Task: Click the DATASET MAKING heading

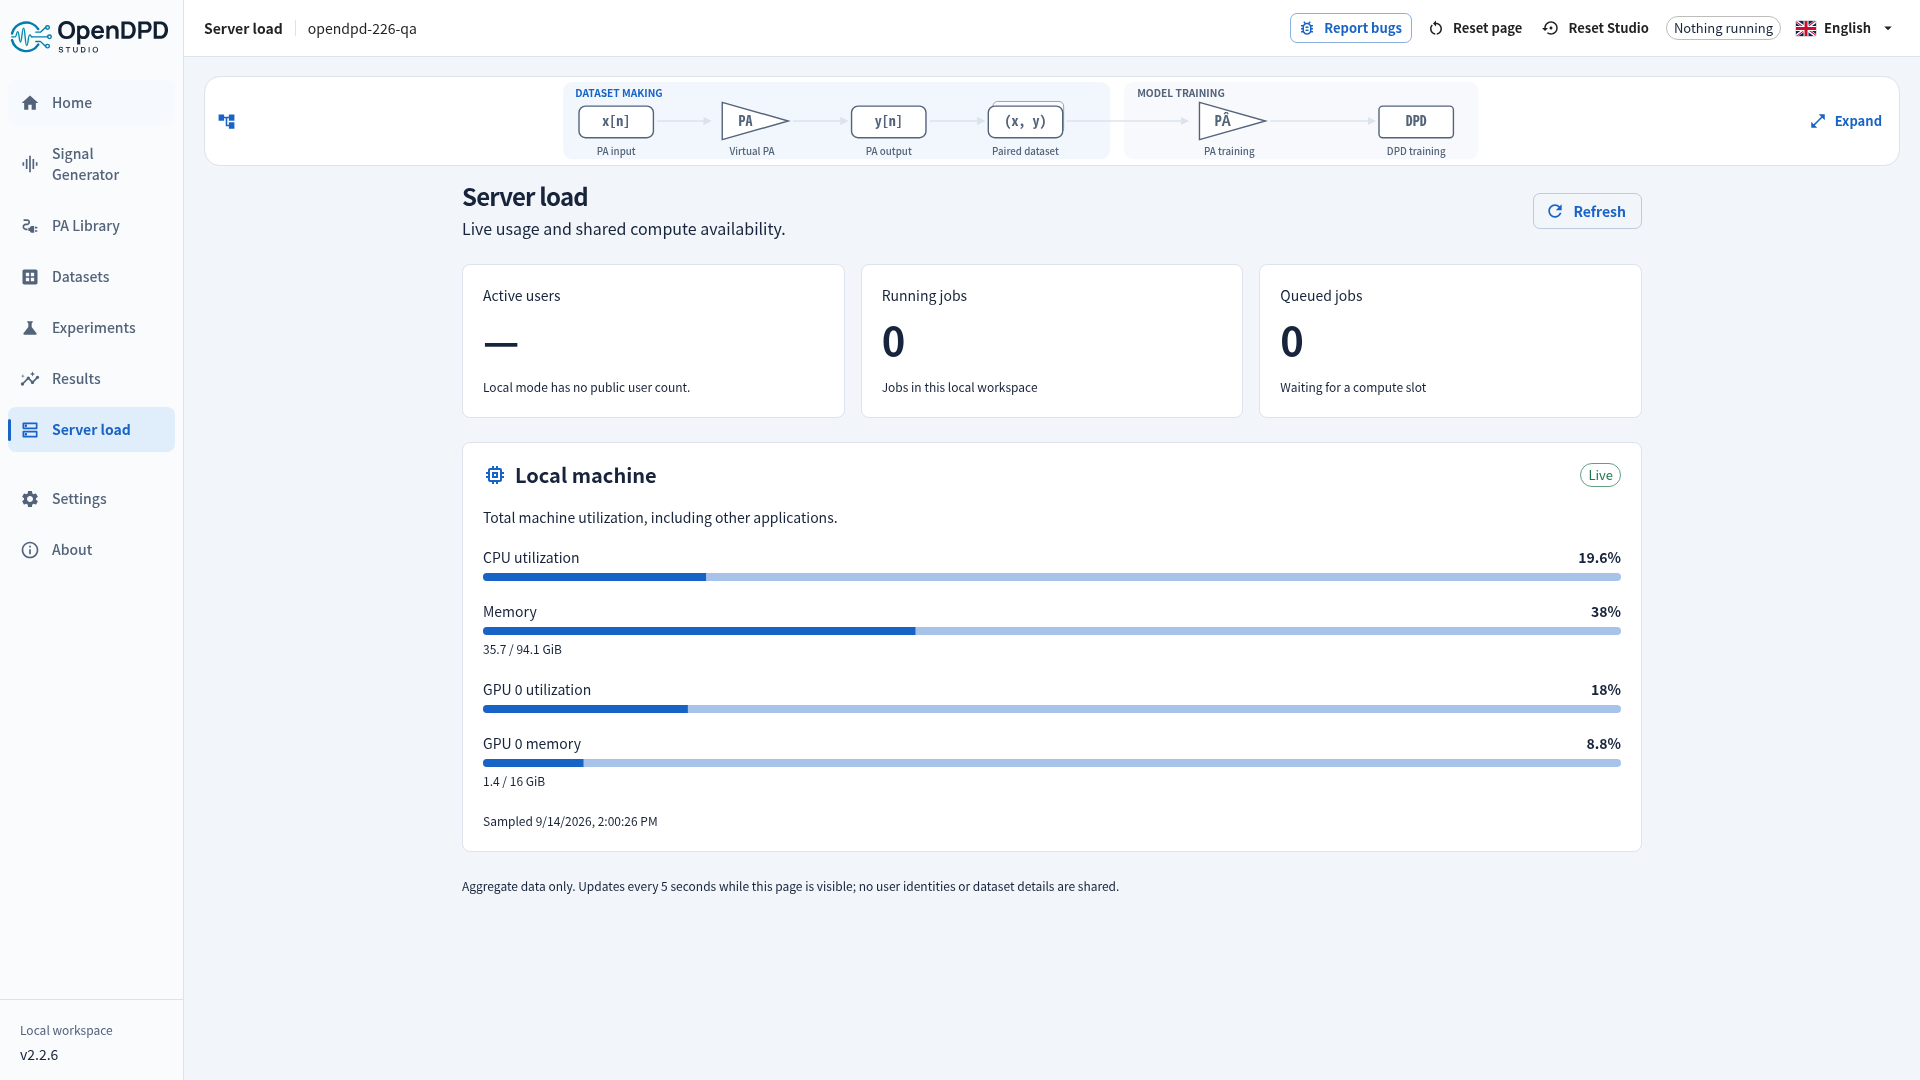Action: pos(618,93)
